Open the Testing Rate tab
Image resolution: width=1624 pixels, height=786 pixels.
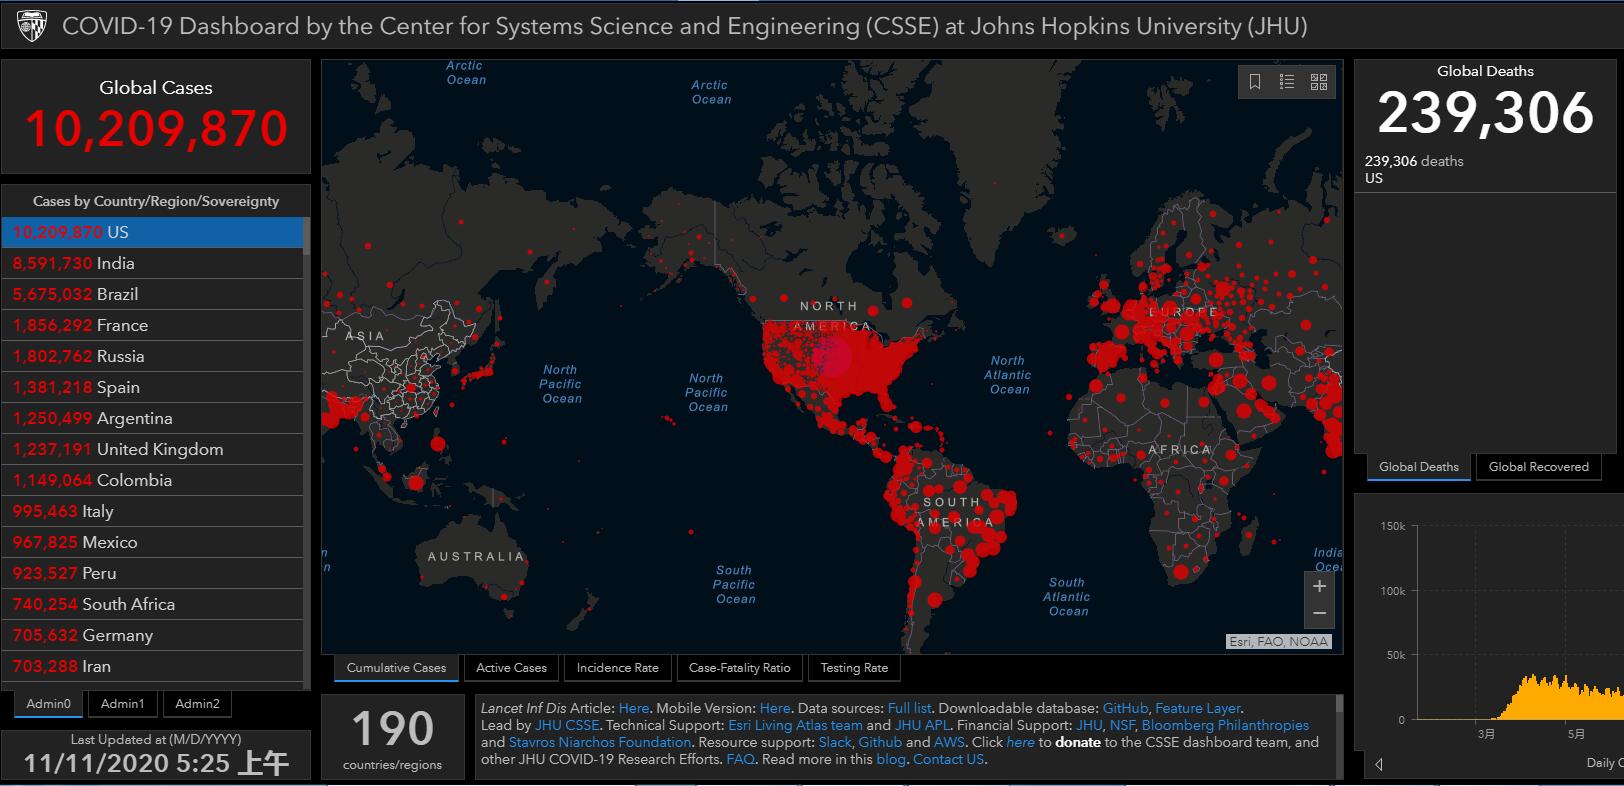854,668
